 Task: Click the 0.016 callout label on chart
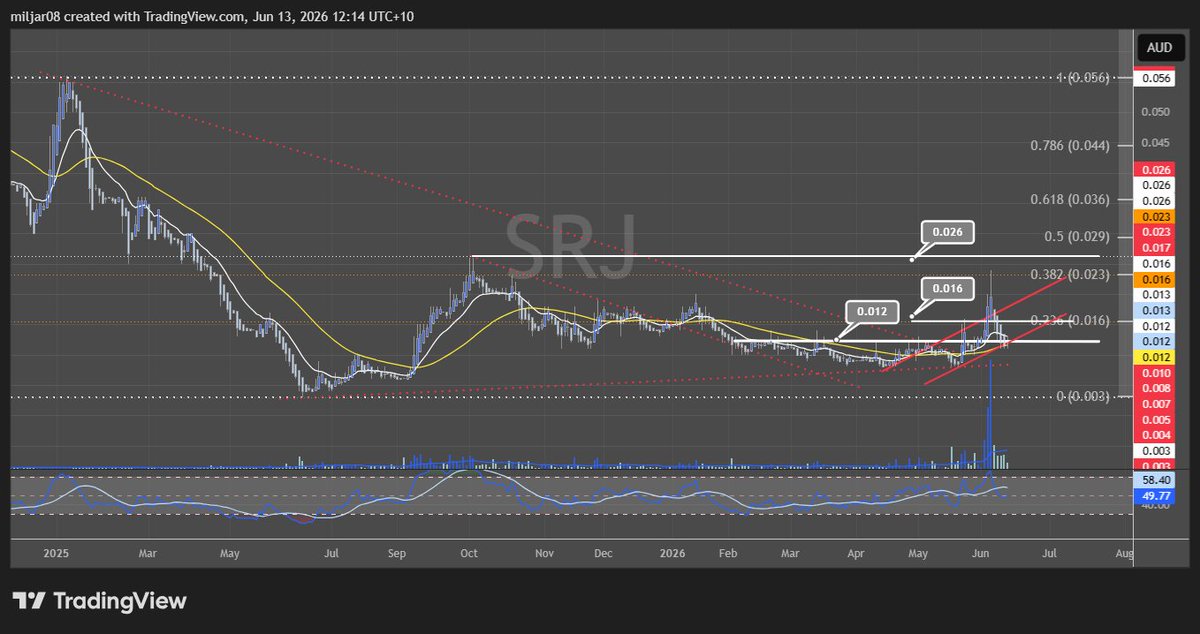[x=946, y=287]
